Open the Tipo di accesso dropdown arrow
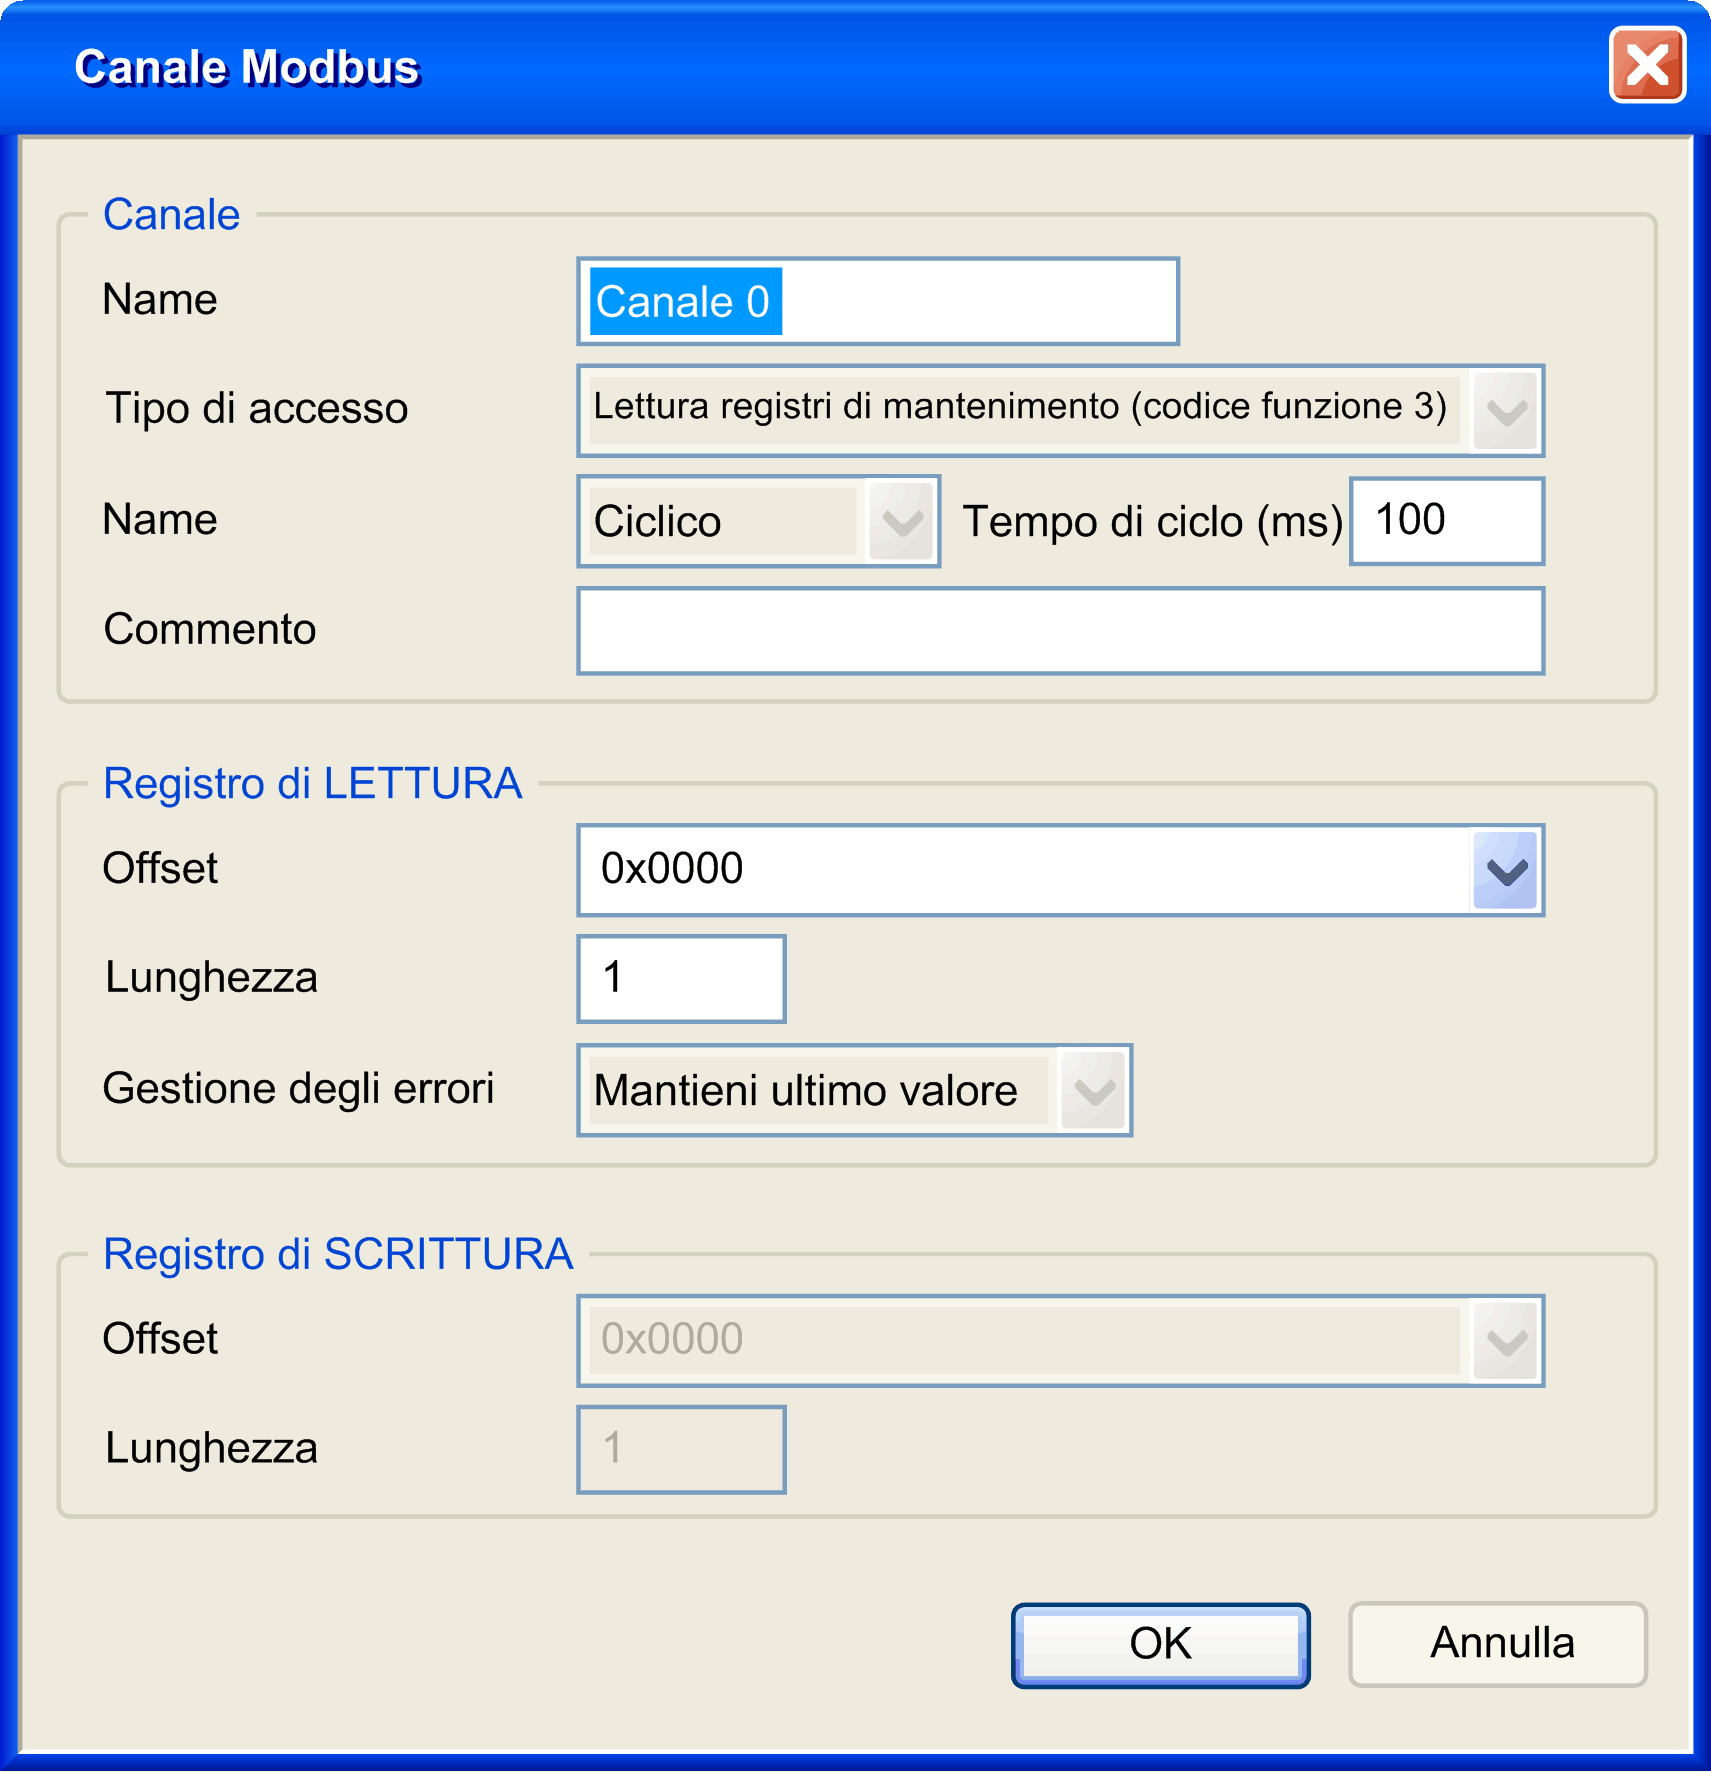The width and height of the screenshot is (1711, 1772). (x=1505, y=411)
